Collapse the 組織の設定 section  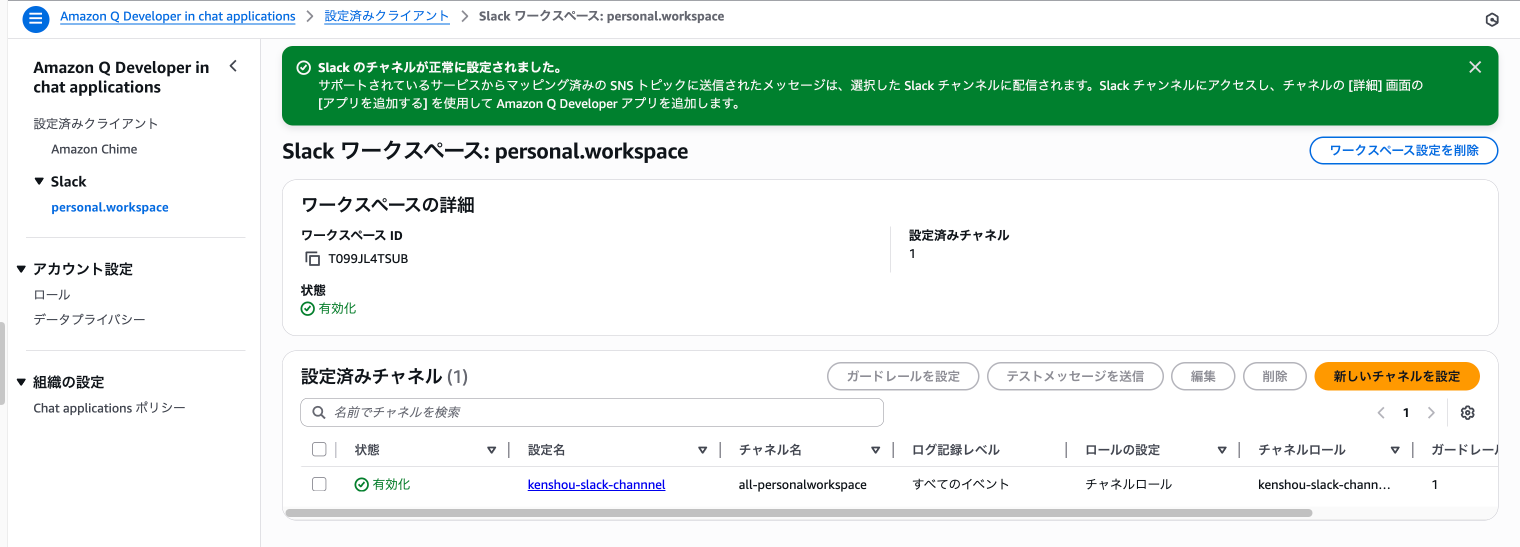pos(22,382)
